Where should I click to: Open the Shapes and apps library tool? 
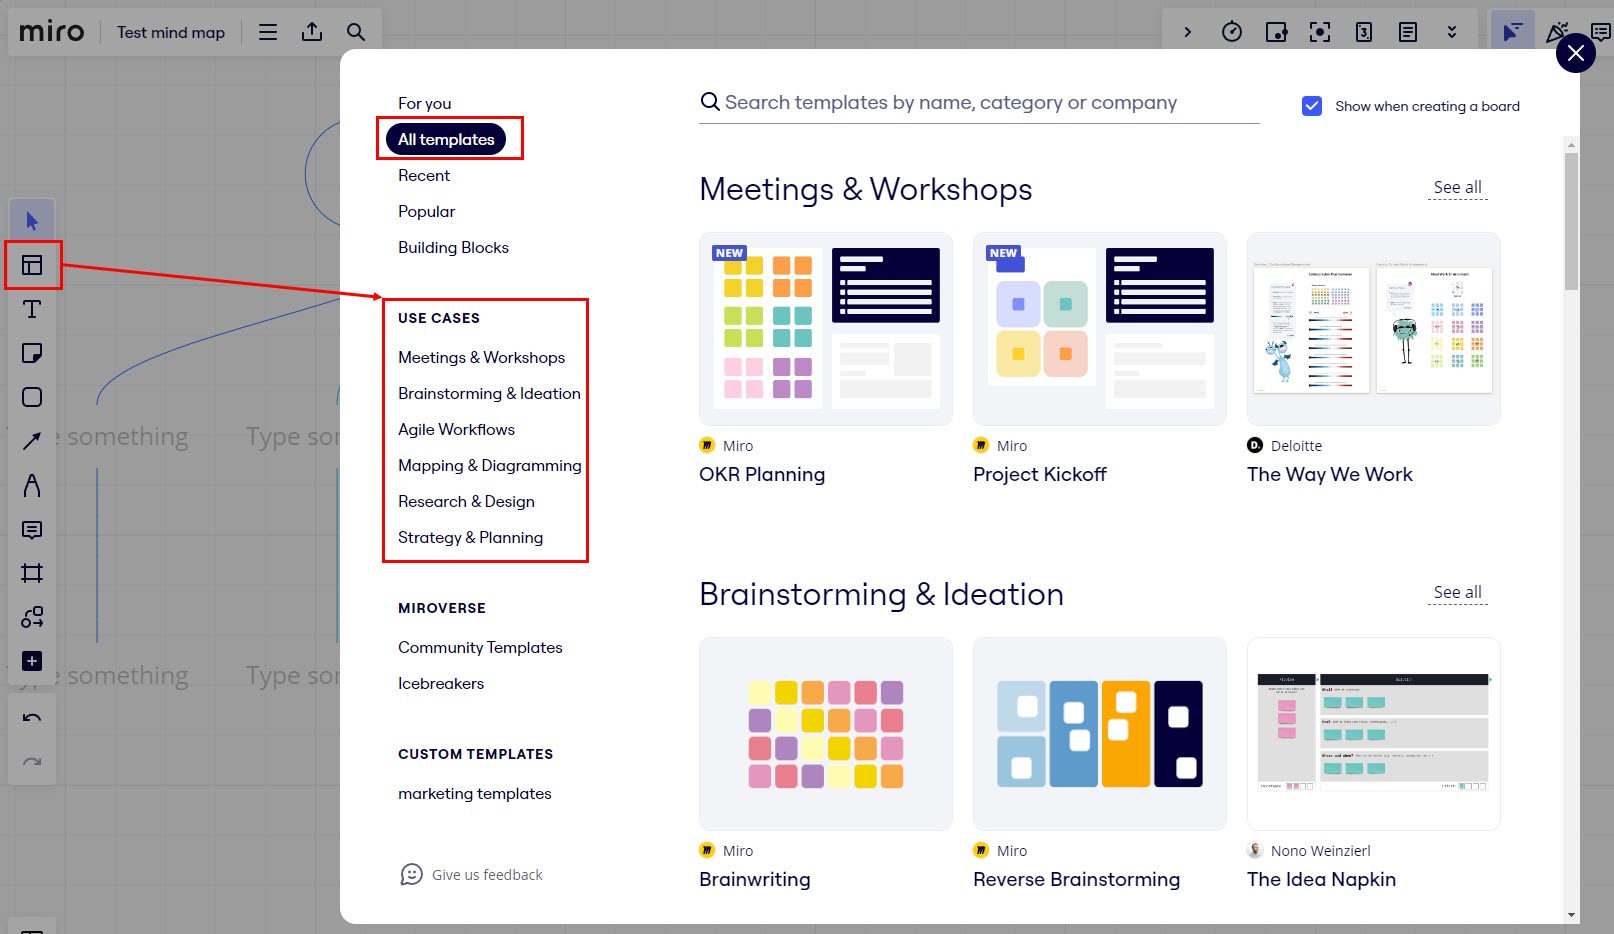coord(32,617)
